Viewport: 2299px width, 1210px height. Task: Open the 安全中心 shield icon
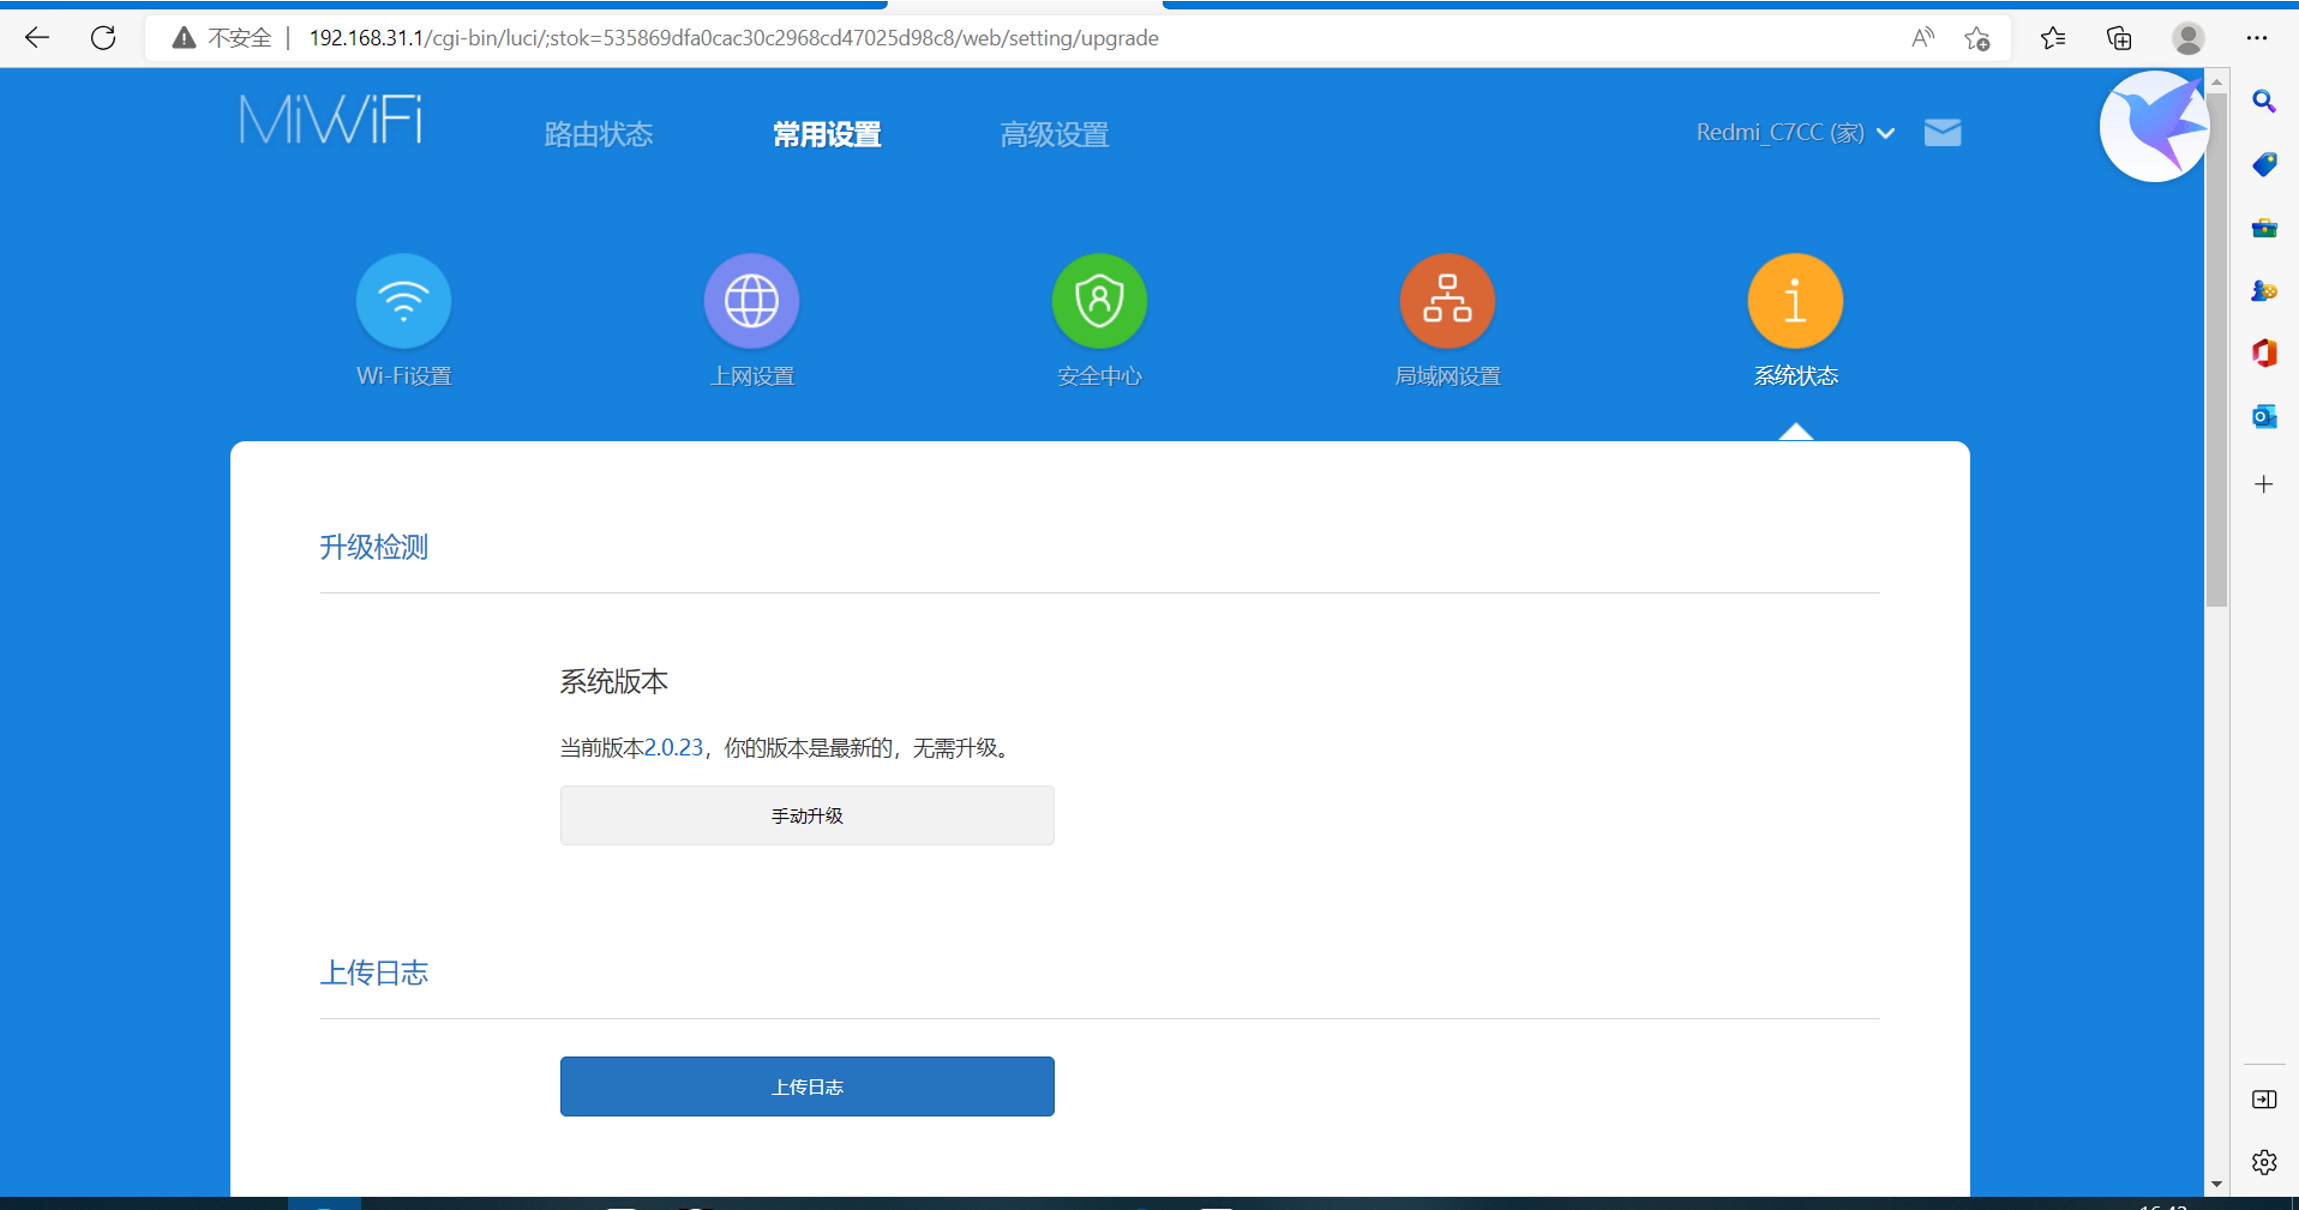(x=1099, y=301)
